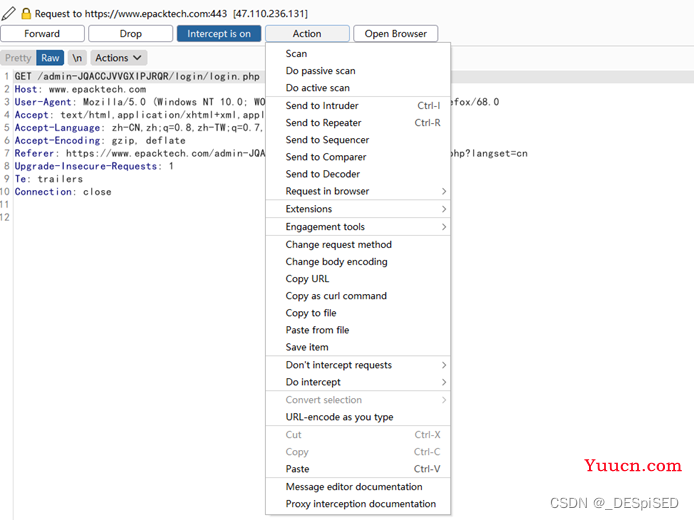Select 'Change request method'
694x520 pixels.
[358, 245]
